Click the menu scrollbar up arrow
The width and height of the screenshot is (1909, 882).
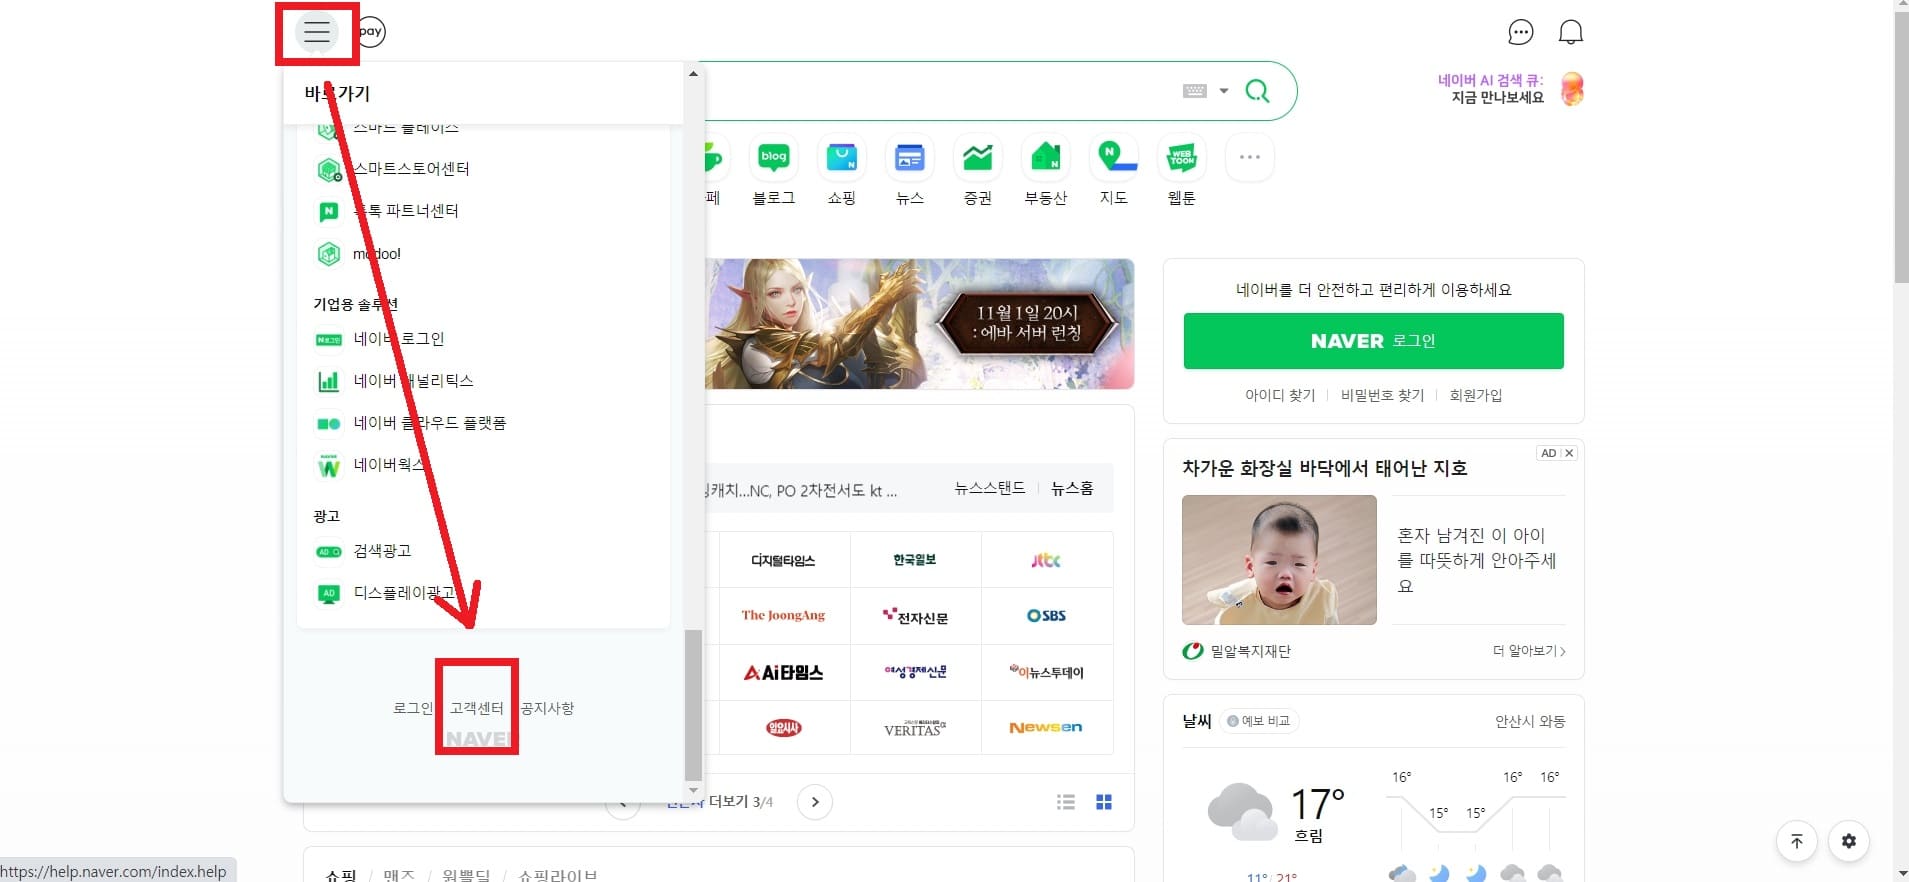click(x=693, y=73)
